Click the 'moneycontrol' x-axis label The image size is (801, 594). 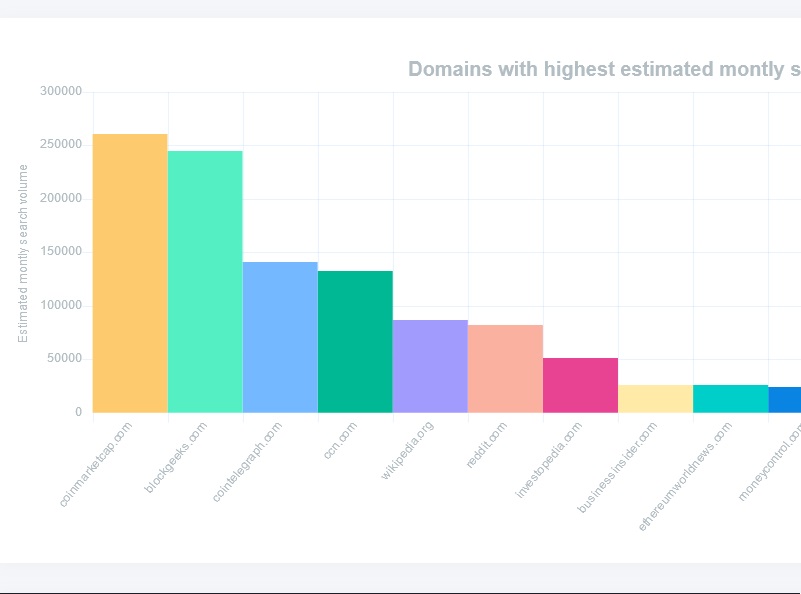(x=769, y=464)
